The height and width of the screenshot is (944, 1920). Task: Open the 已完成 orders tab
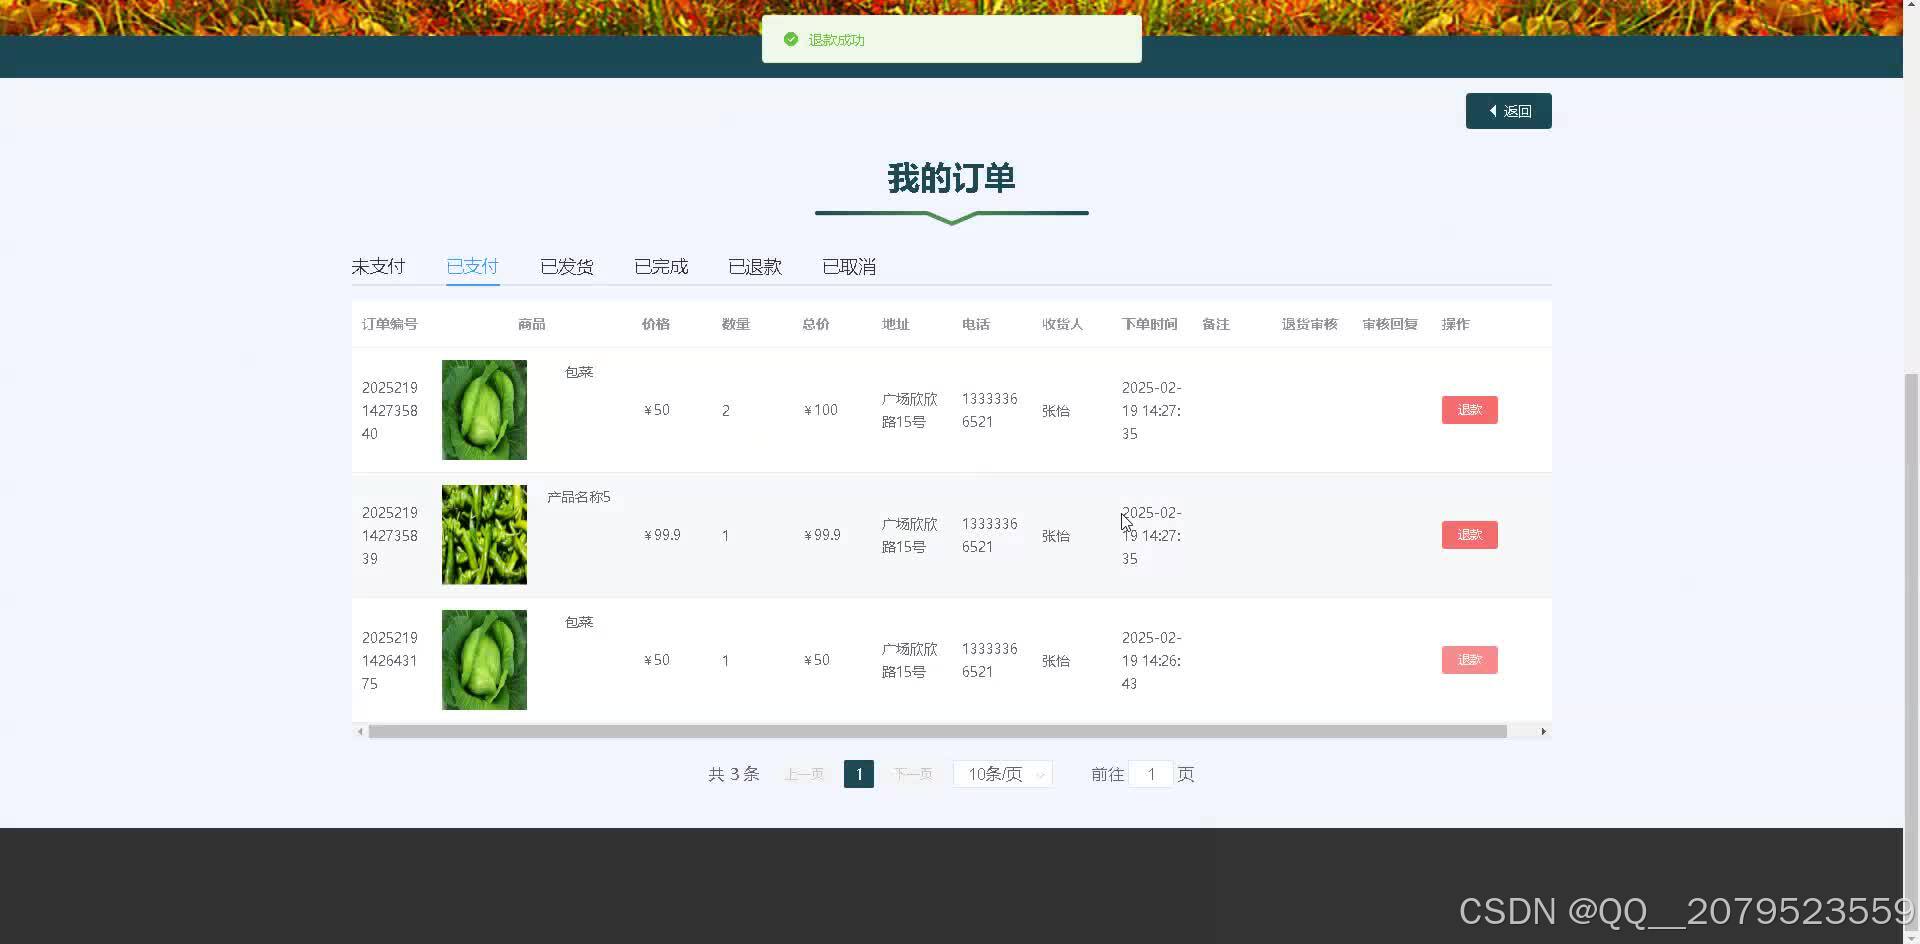point(660,266)
